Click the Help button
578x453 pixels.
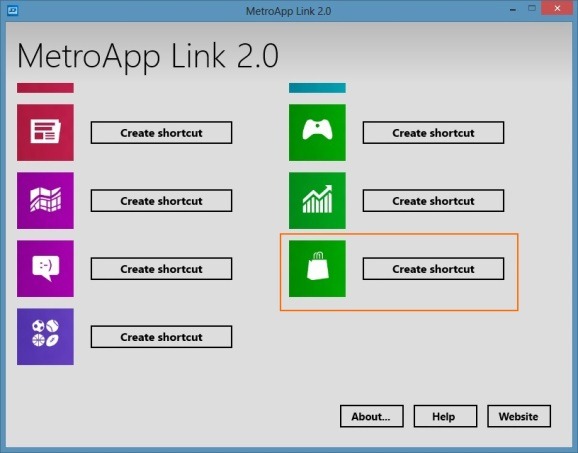(x=445, y=416)
